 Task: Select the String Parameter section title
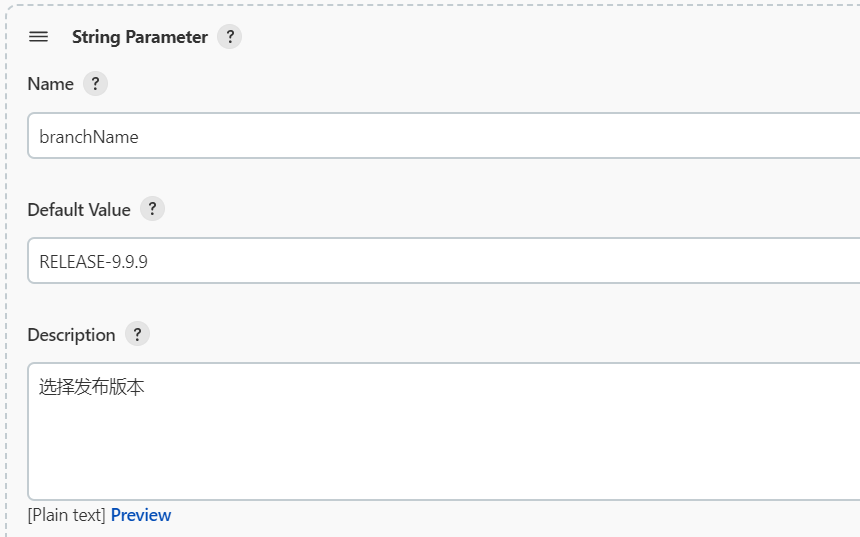point(140,37)
